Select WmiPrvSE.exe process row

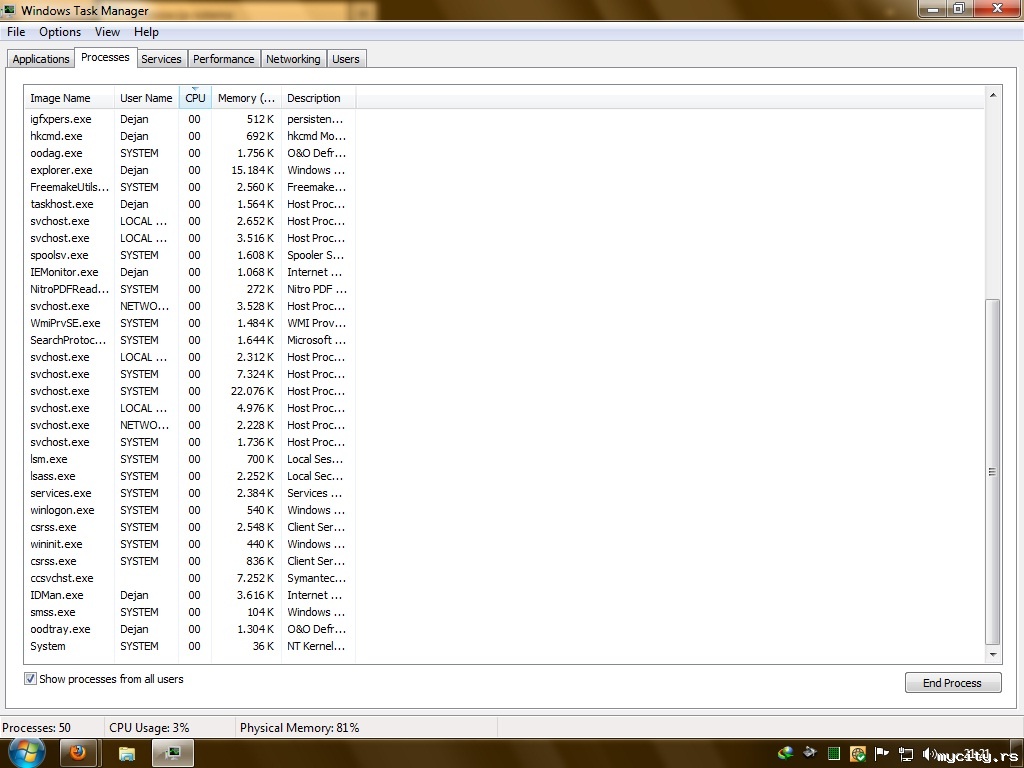pos(189,323)
